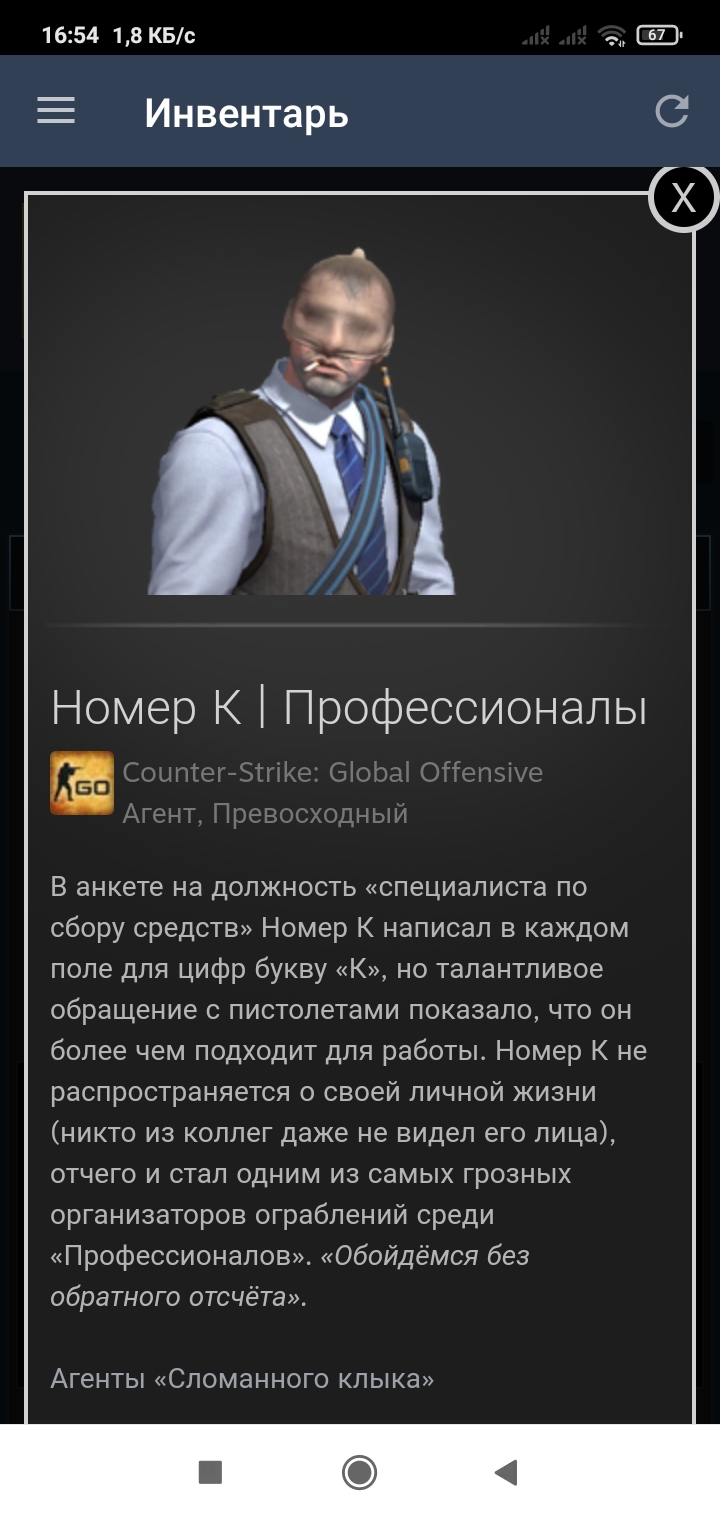Close the item details popup

[684, 198]
